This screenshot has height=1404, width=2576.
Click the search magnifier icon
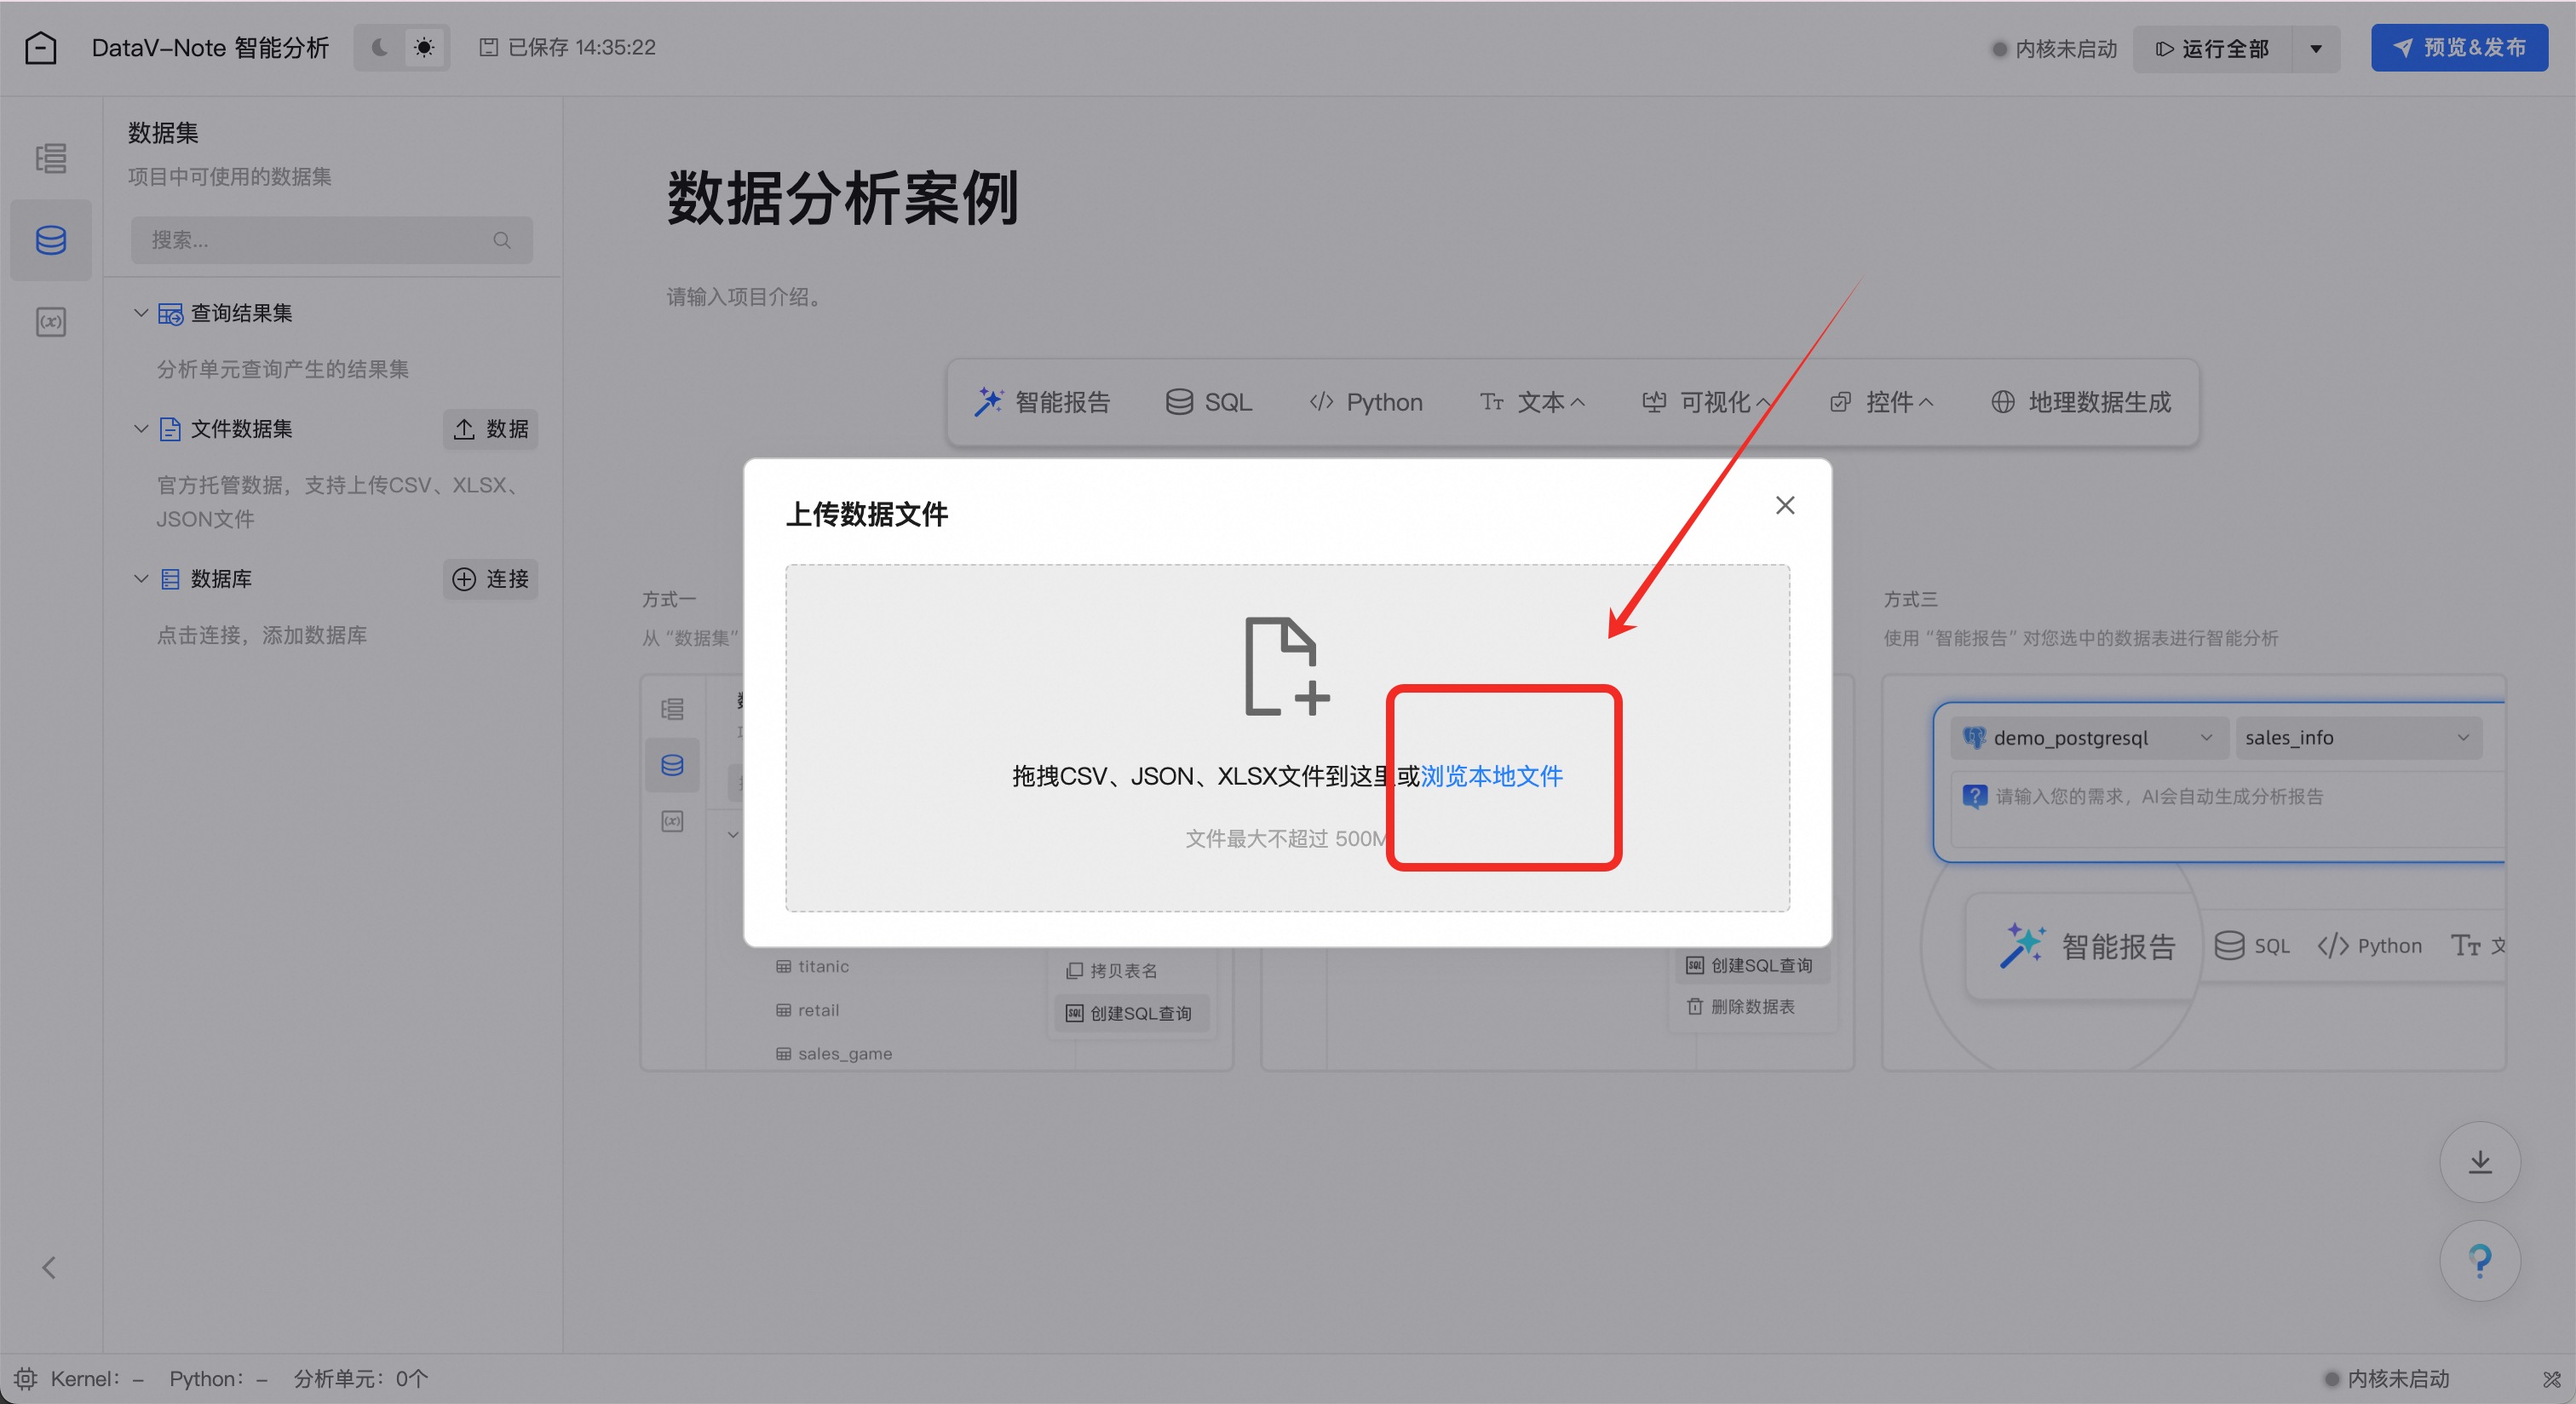[502, 240]
